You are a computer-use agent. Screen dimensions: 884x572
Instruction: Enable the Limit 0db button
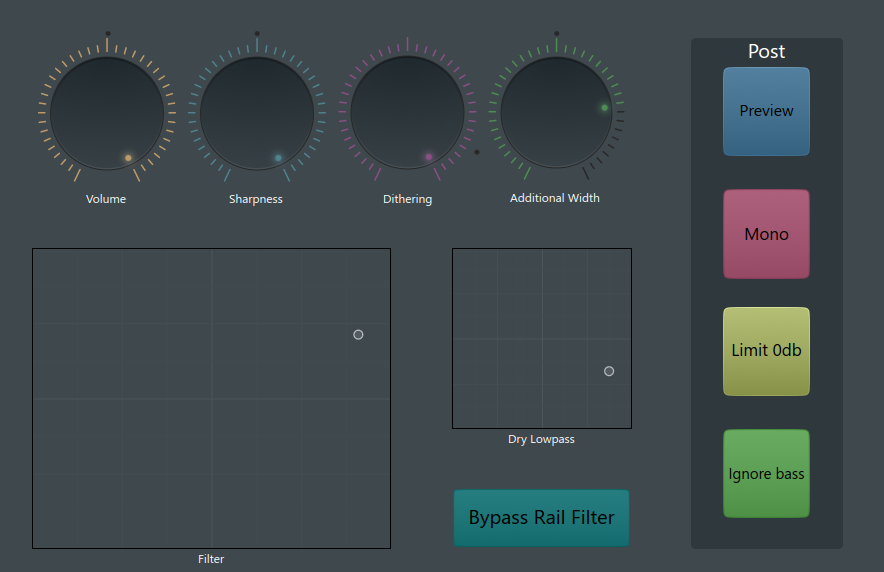tap(766, 351)
